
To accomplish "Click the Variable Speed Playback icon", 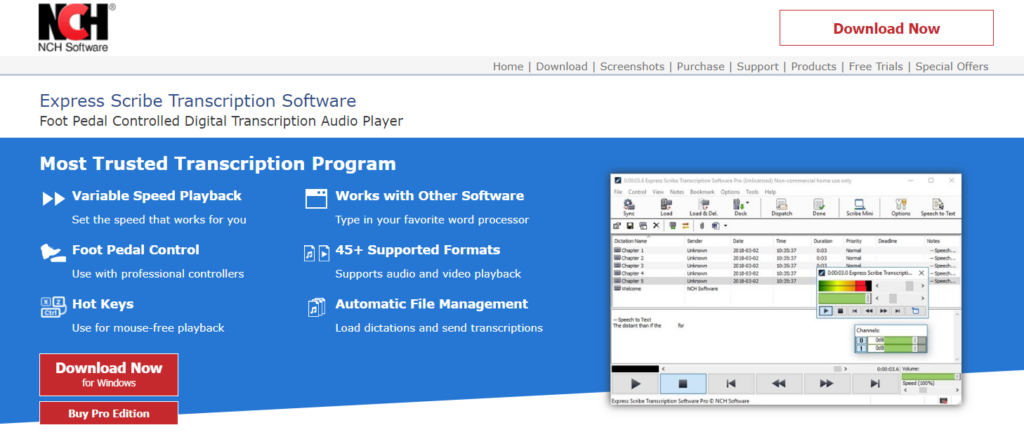I will [x=53, y=197].
